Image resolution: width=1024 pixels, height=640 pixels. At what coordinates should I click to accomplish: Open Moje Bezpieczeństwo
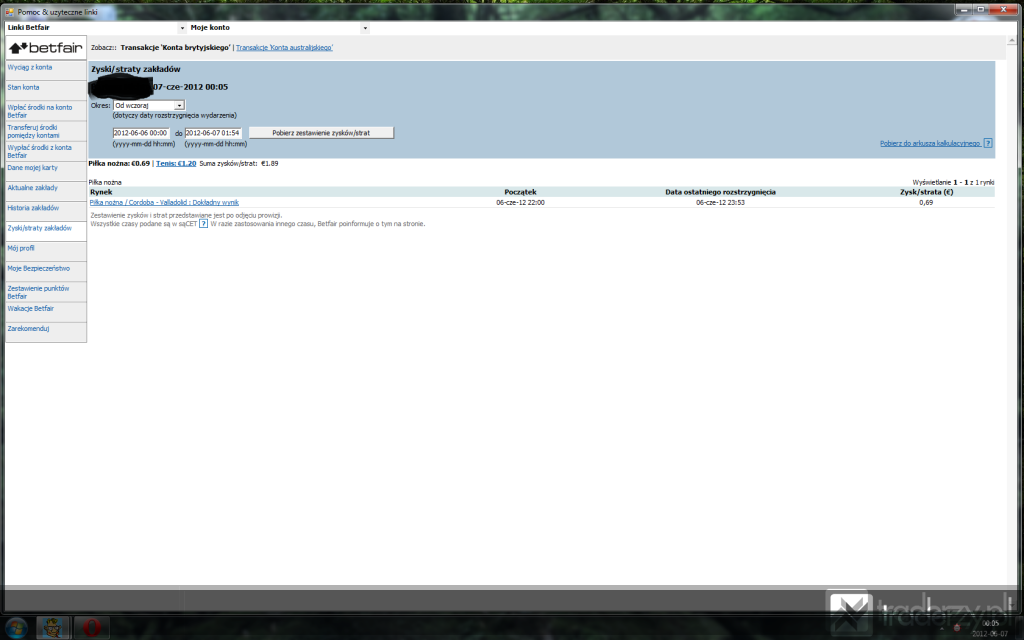(x=39, y=268)
